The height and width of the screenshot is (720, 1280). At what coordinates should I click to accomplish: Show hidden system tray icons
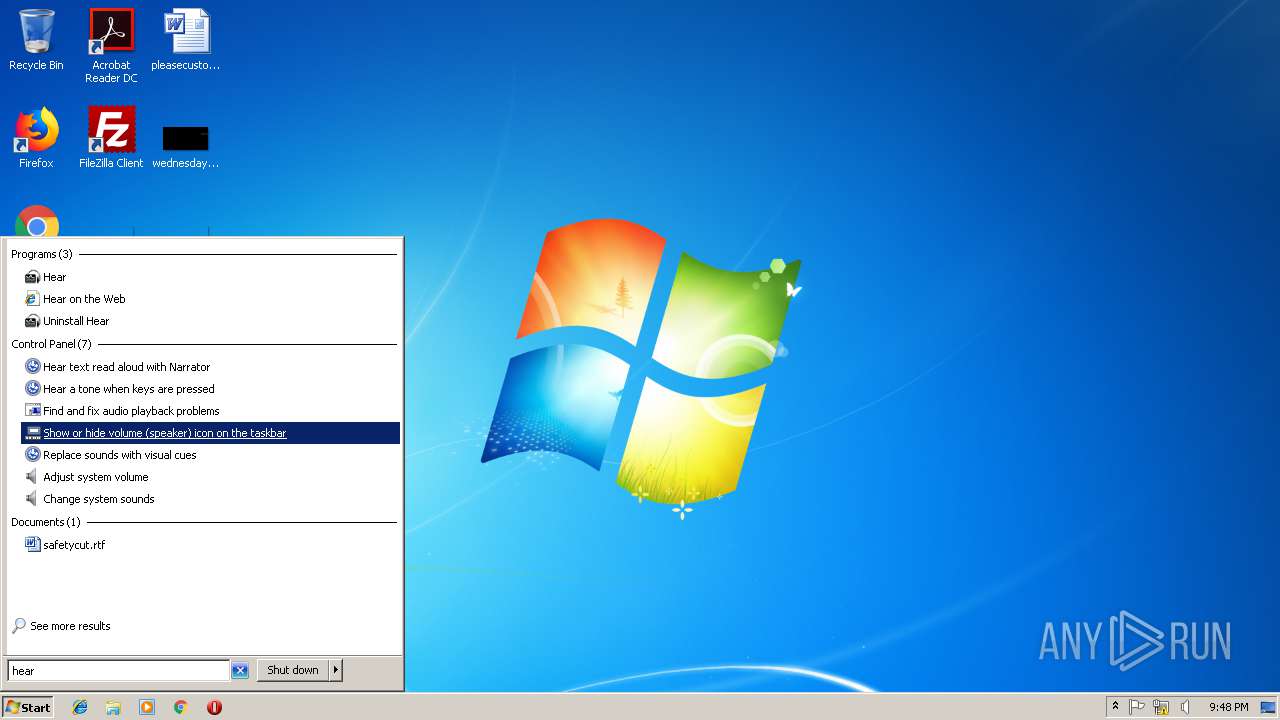pos(1115,707)
